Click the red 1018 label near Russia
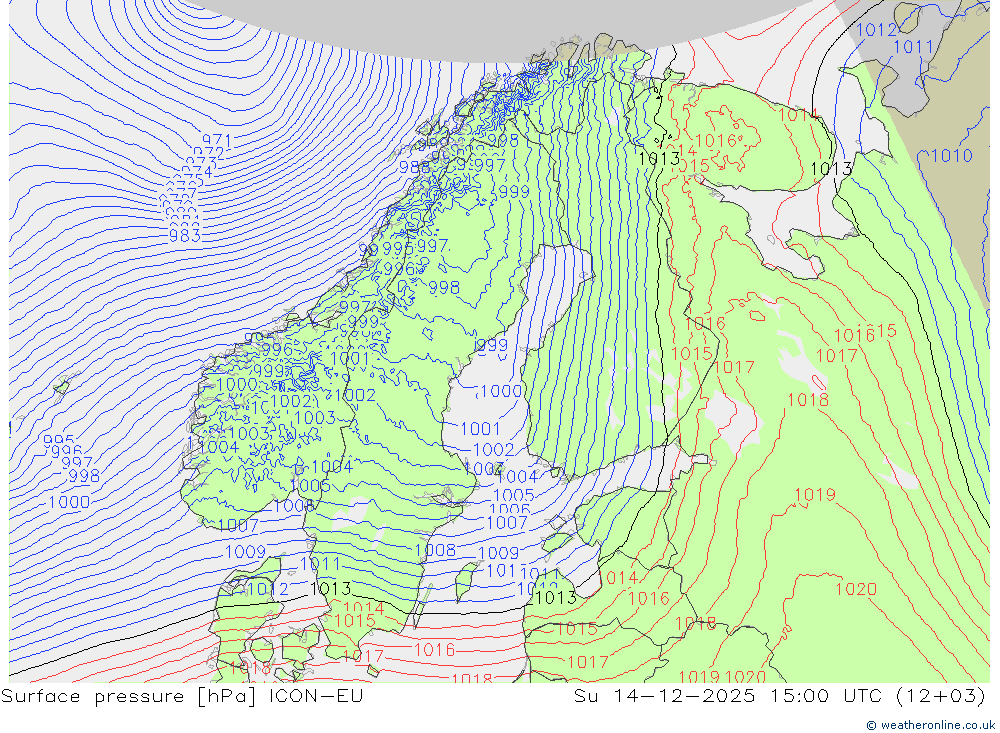The width and height of the screenshot is (1000, 733). [808, 400]
